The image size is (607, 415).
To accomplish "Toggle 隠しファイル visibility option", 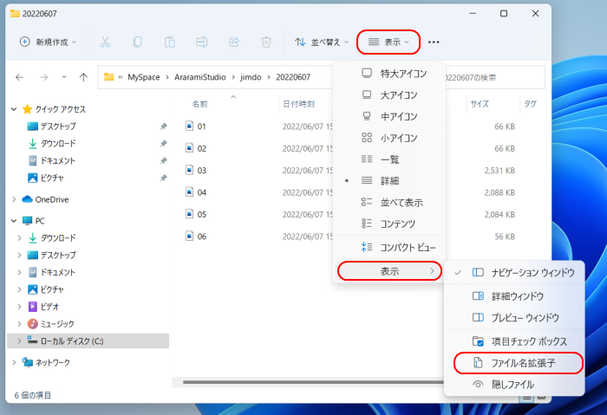I will [x=514, y=384].
